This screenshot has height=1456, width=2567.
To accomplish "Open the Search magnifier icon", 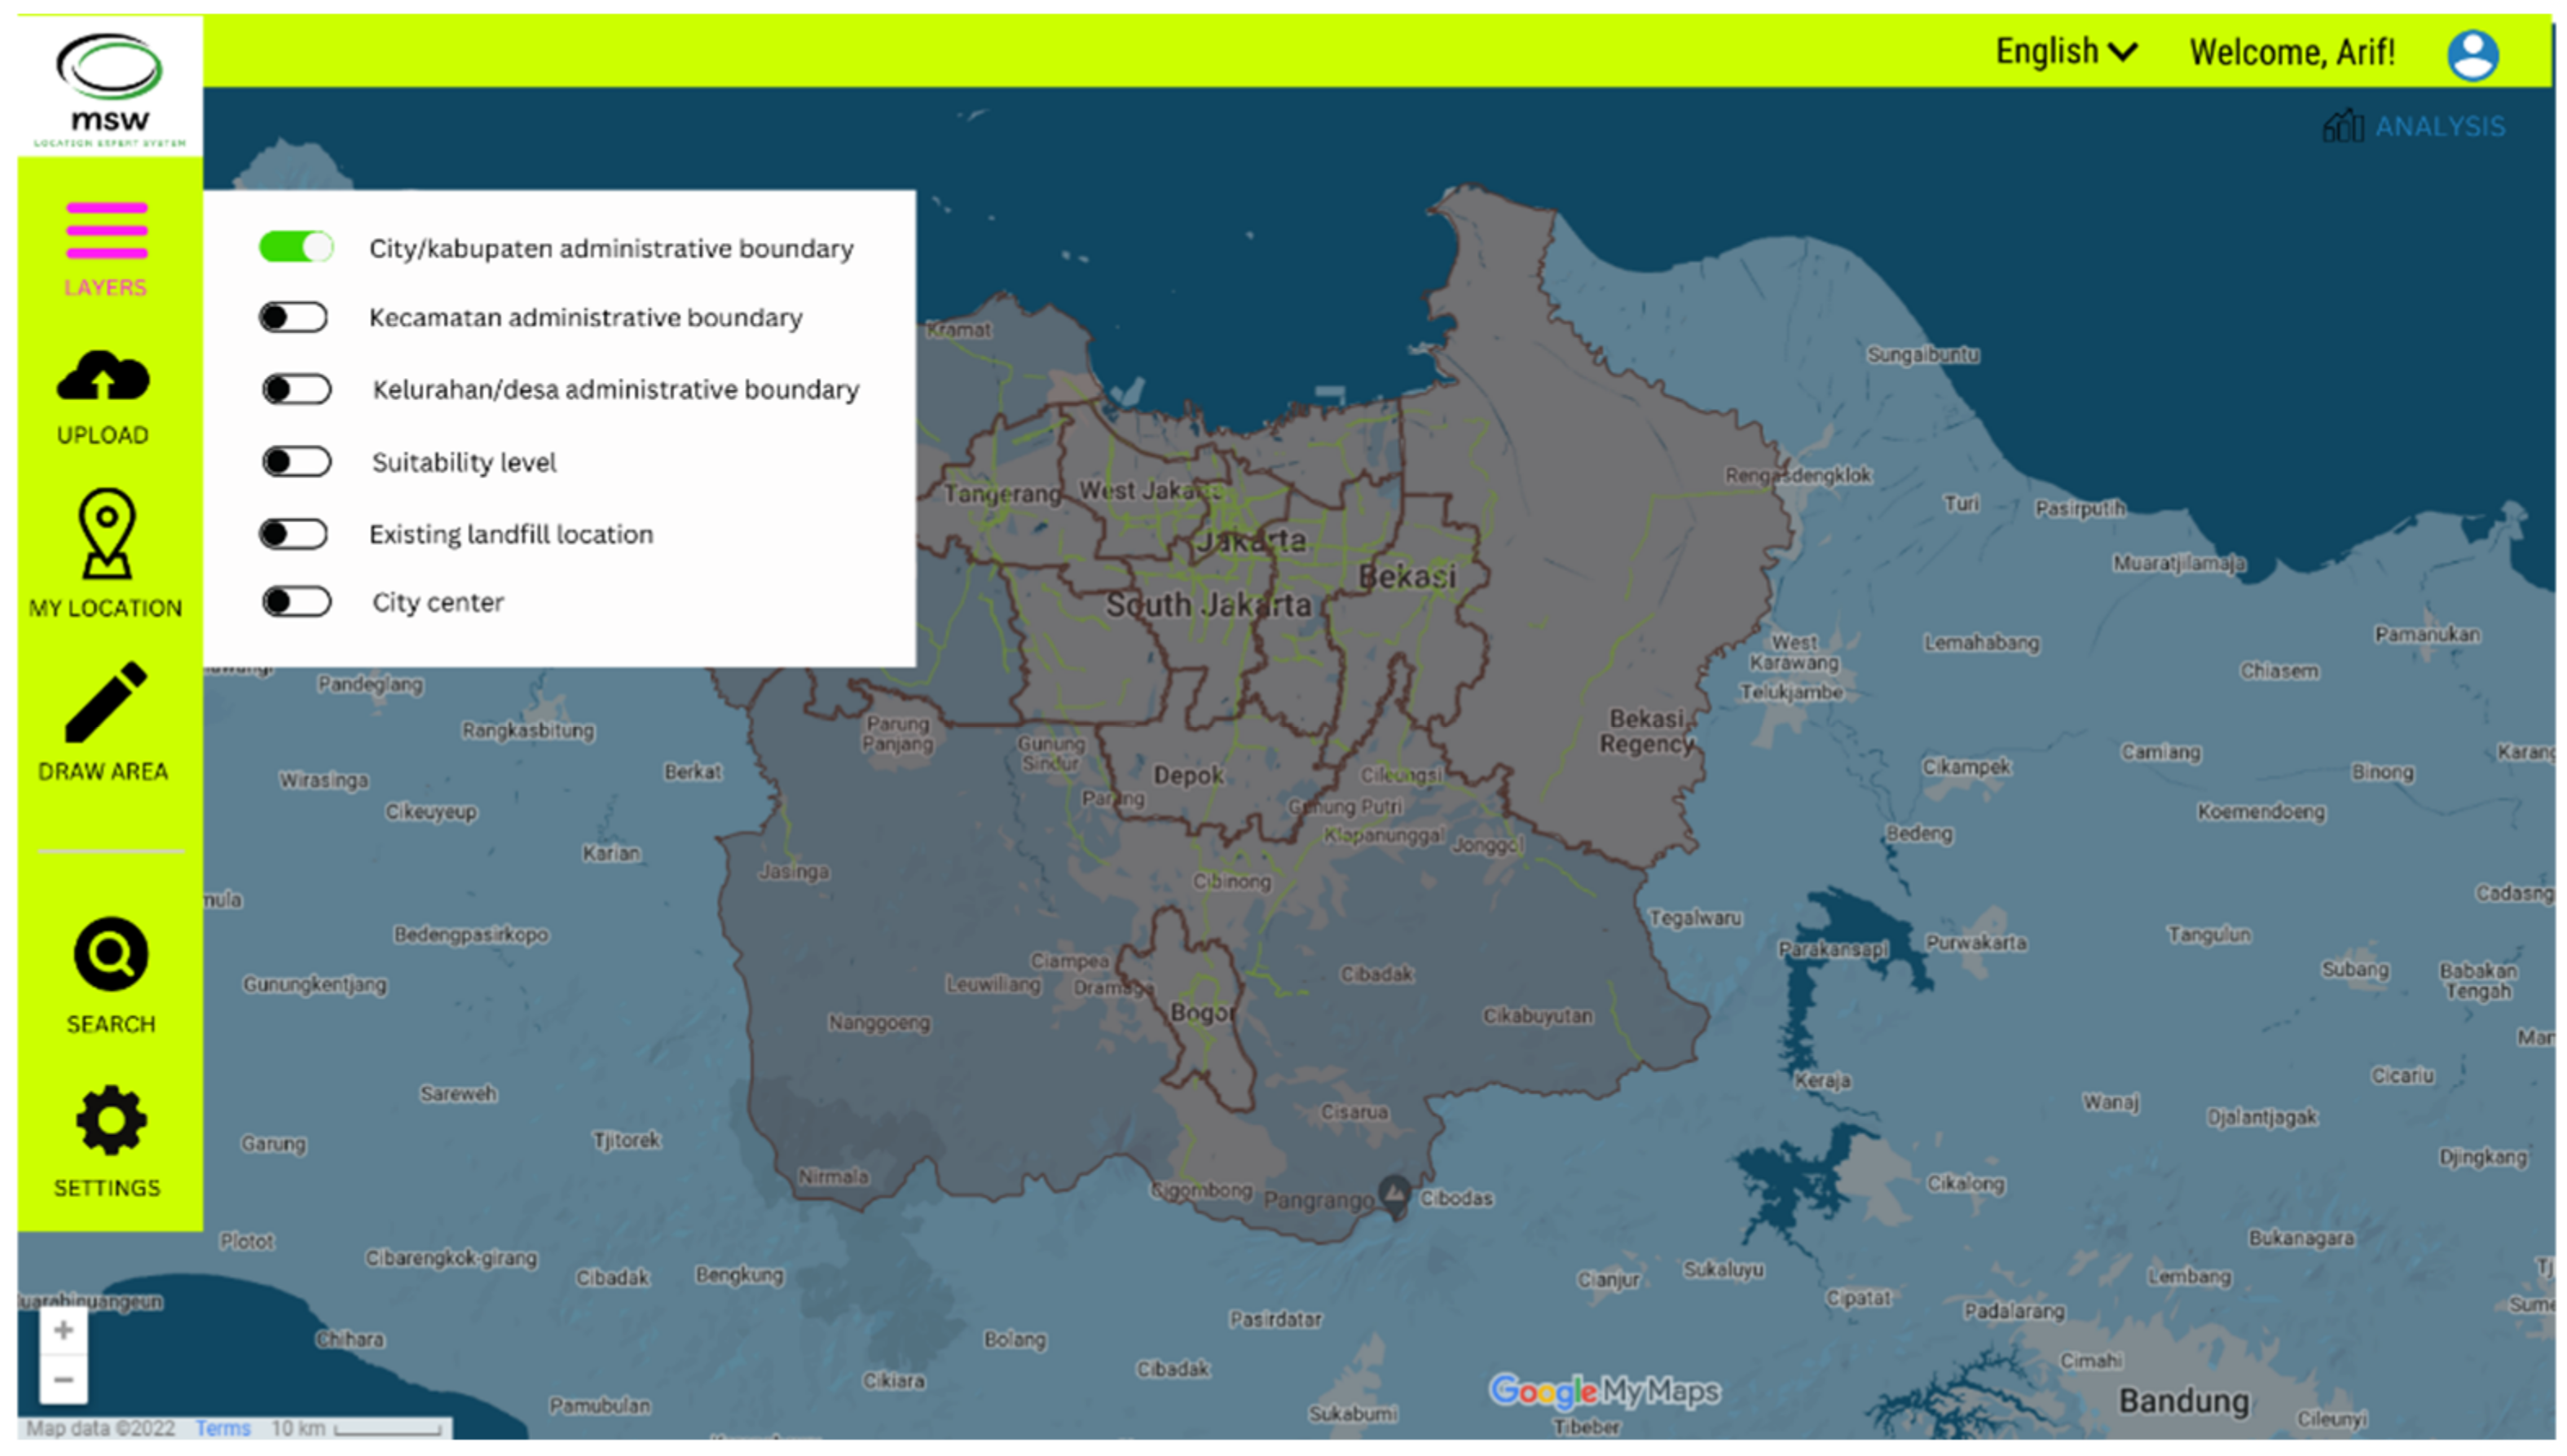I will point(110,954).
